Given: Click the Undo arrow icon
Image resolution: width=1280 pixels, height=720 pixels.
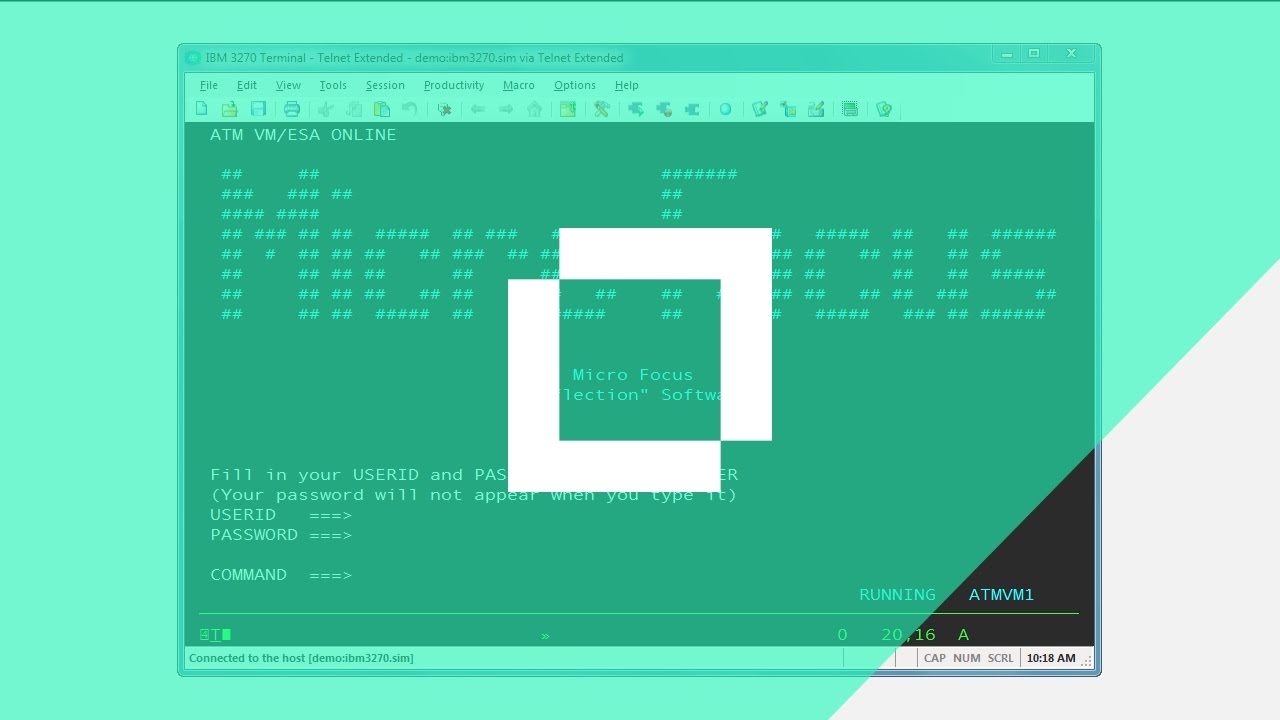Looking at the screenshot, I should pyautogui.click(x=410, y=109).
